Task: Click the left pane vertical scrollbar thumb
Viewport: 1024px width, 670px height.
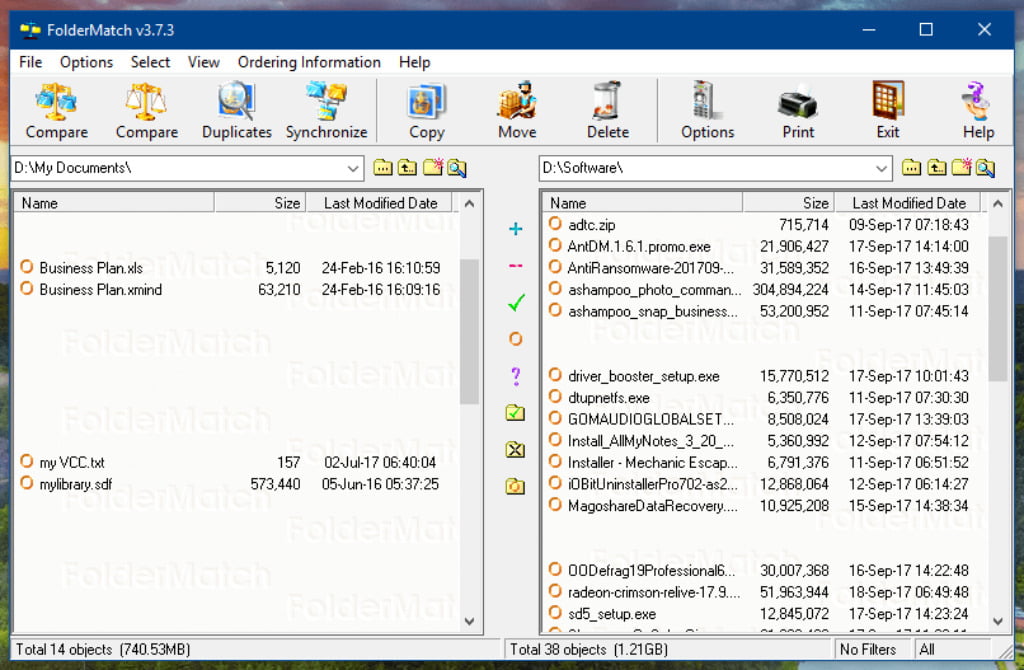Action: [469, 332]
